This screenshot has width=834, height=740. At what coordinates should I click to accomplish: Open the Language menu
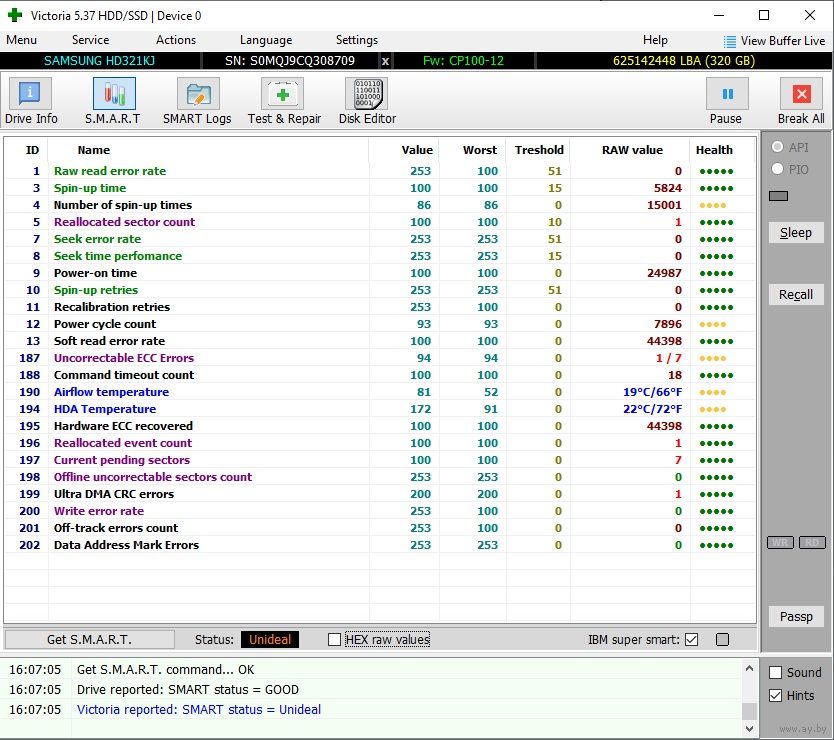(266, 40)
